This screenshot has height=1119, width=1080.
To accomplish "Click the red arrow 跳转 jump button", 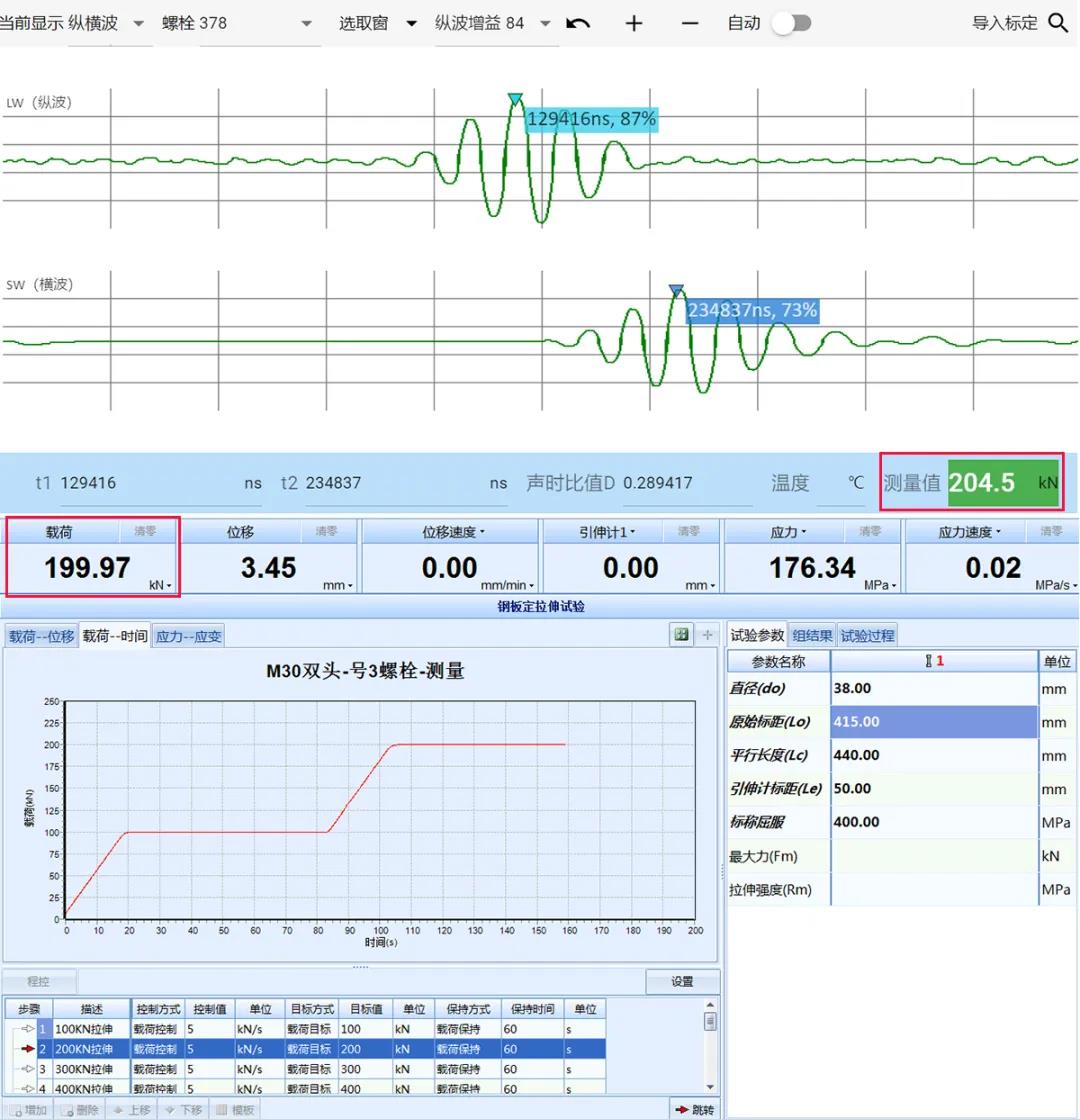I will click(695, 1109).
